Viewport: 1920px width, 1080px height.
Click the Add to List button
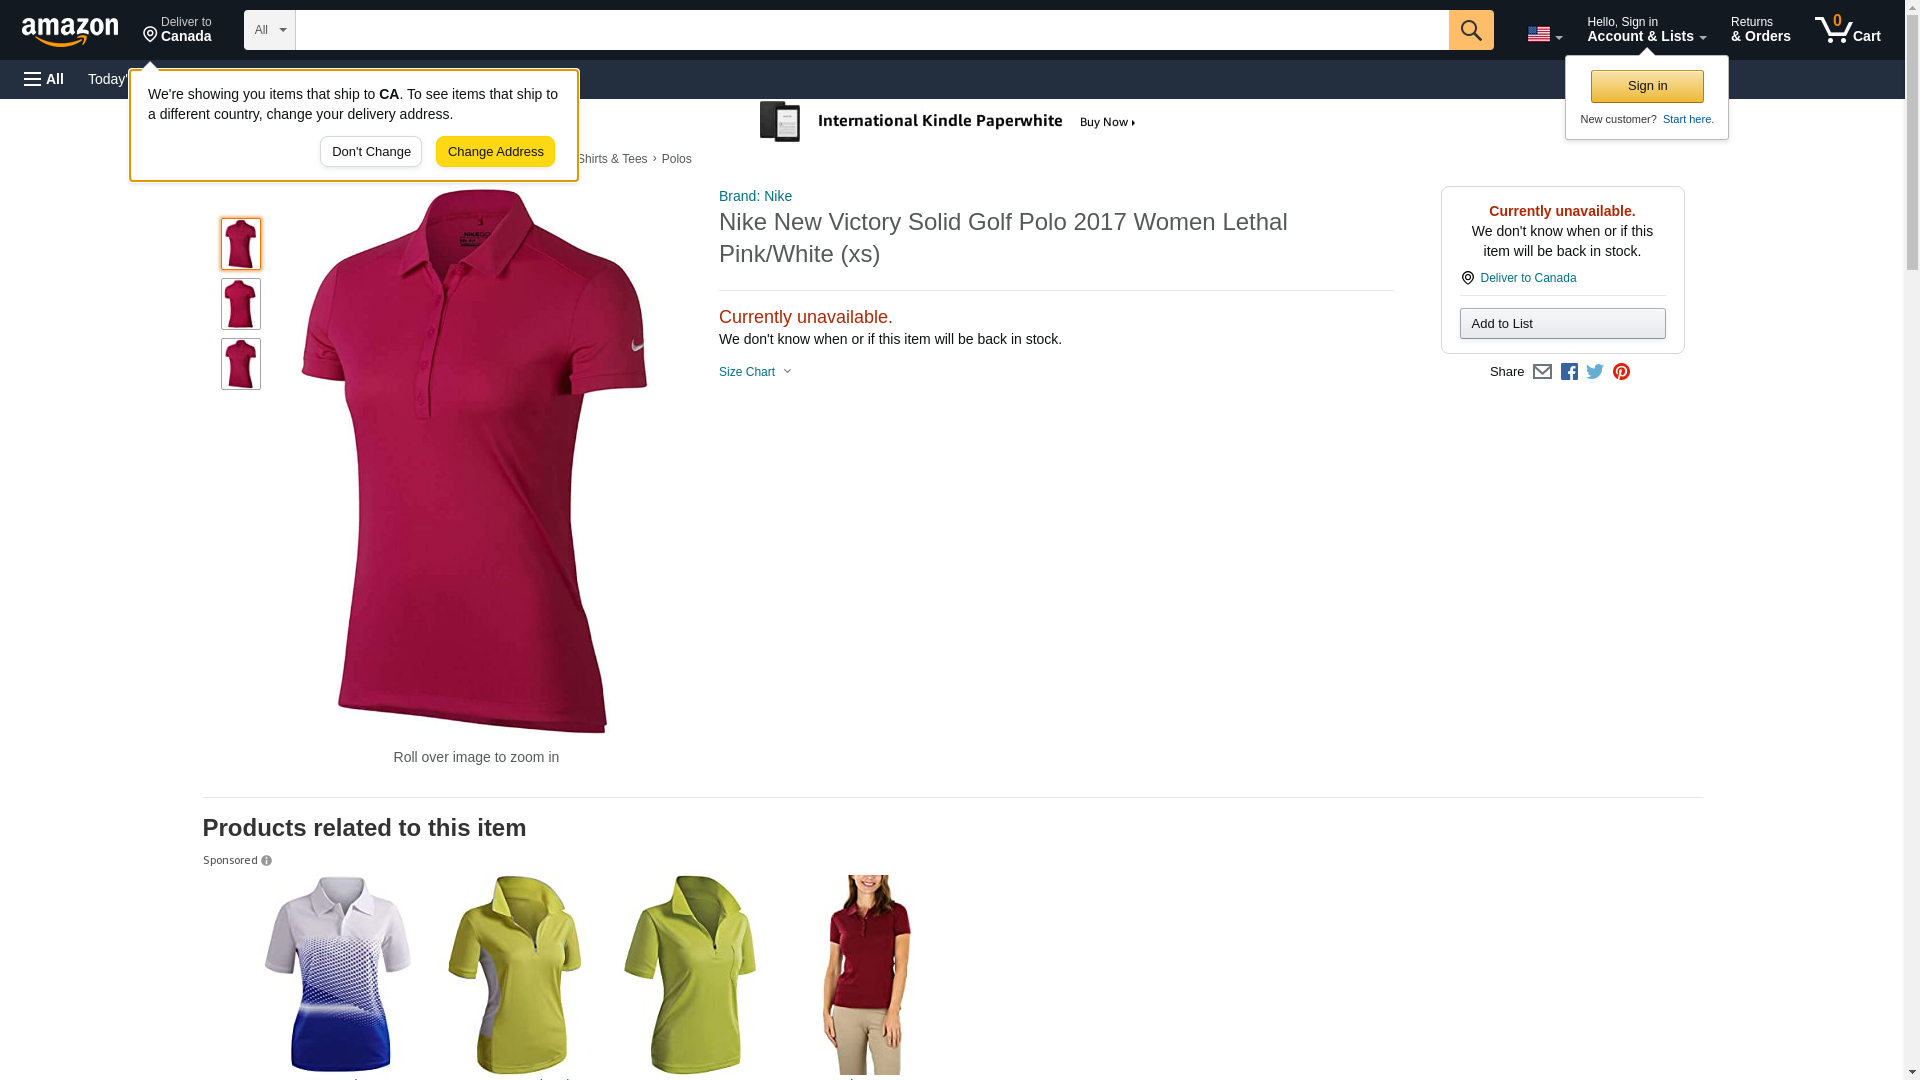point(1562,323)
